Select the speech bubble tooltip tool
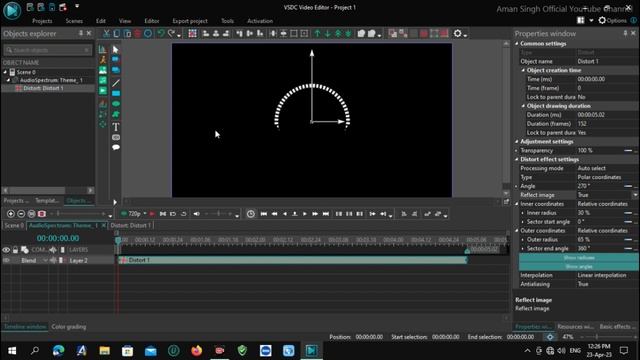Viewport: 640px width, 360px height. coord(116,147)
